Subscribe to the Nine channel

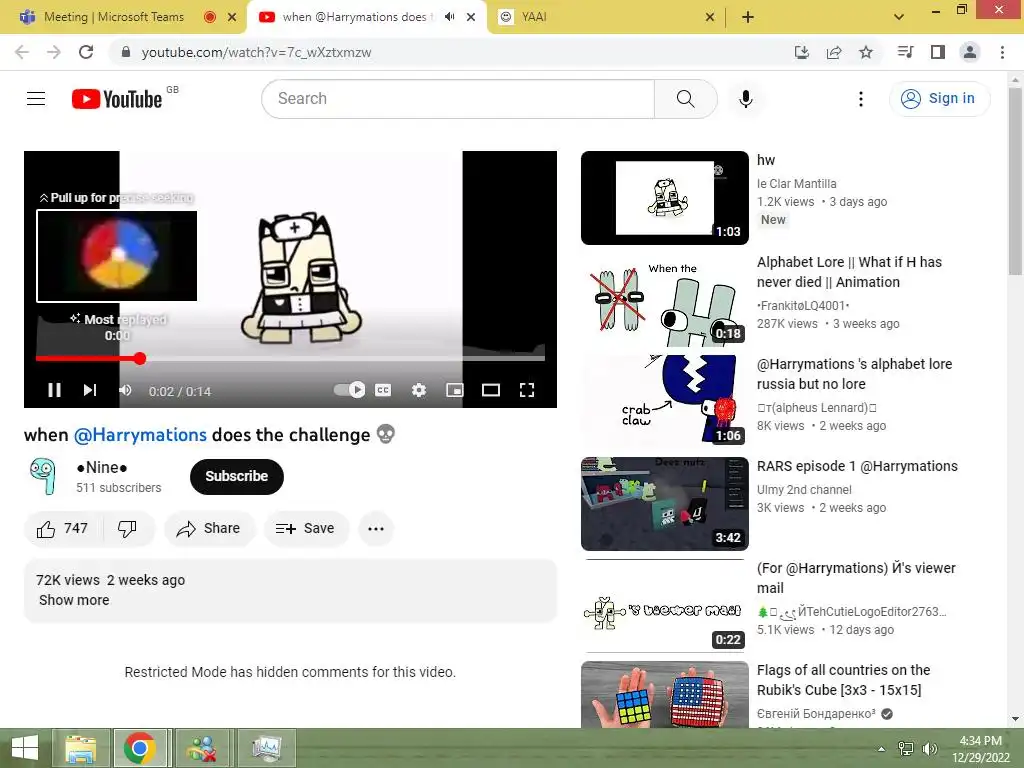pos(236,476)
